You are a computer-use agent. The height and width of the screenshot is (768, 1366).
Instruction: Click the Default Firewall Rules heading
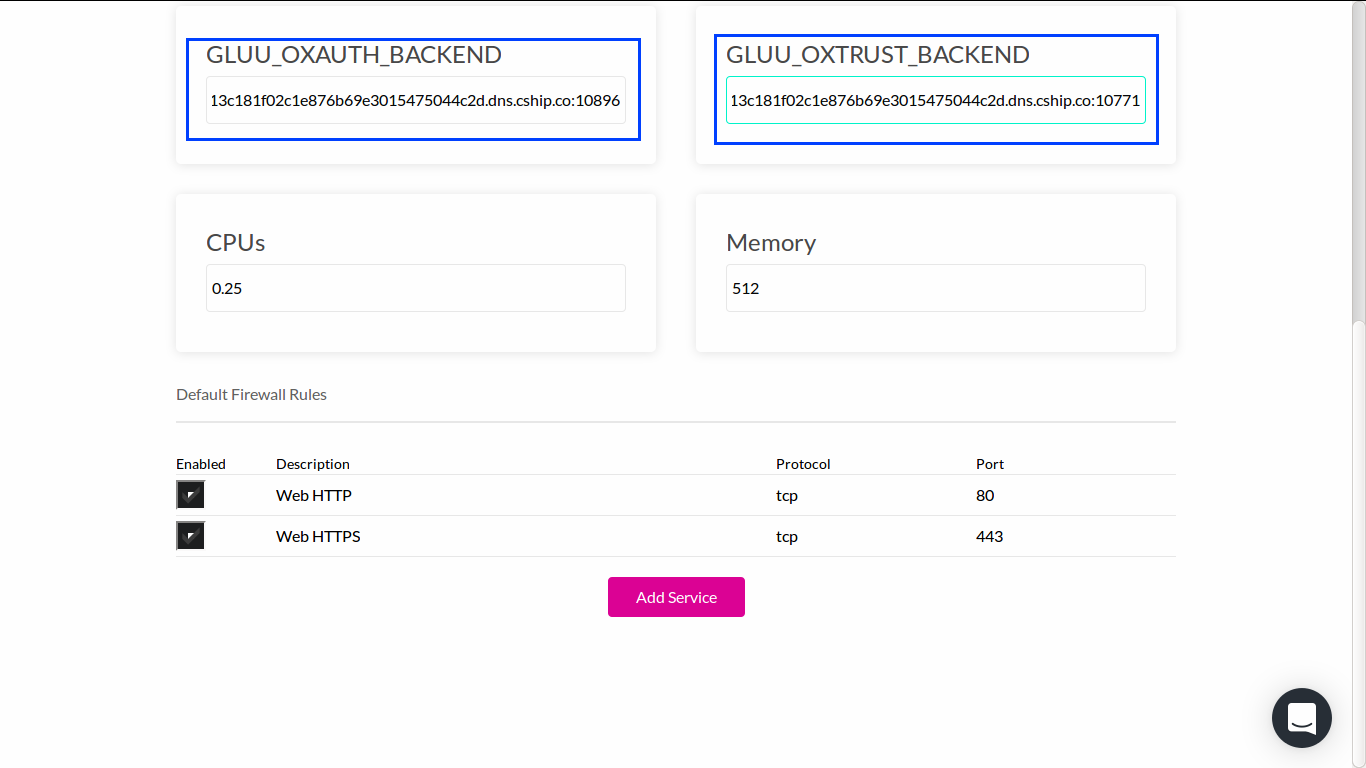[251, 394]
